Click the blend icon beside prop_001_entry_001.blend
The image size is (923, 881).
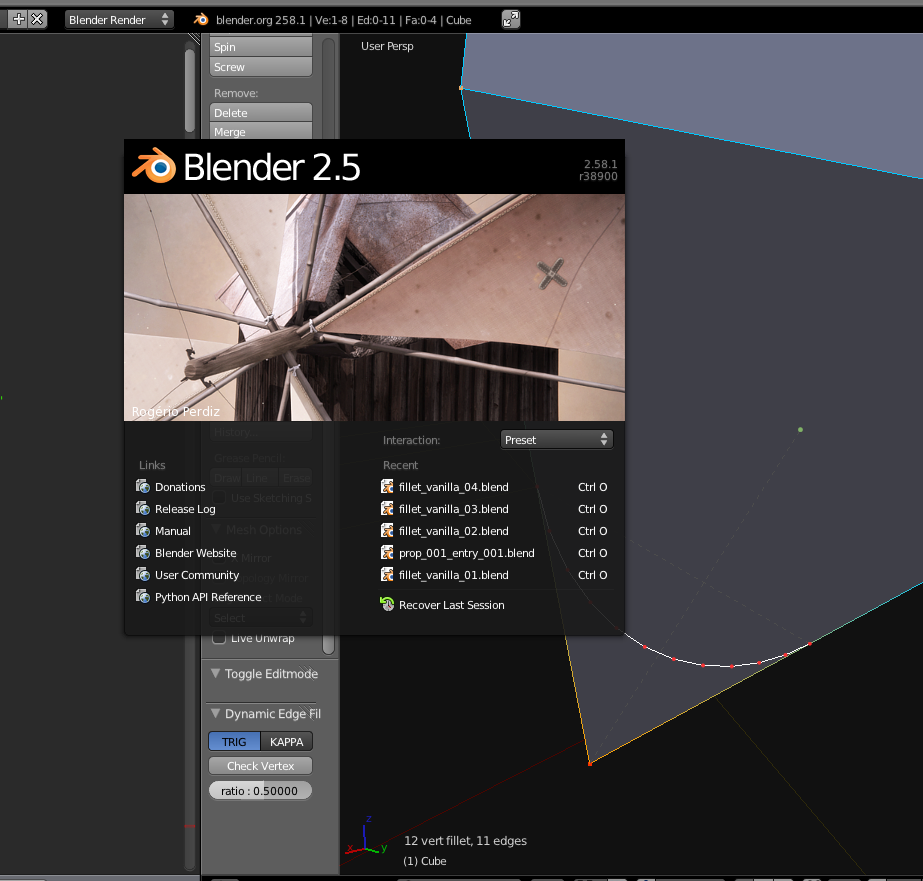(x=387, y=553)
